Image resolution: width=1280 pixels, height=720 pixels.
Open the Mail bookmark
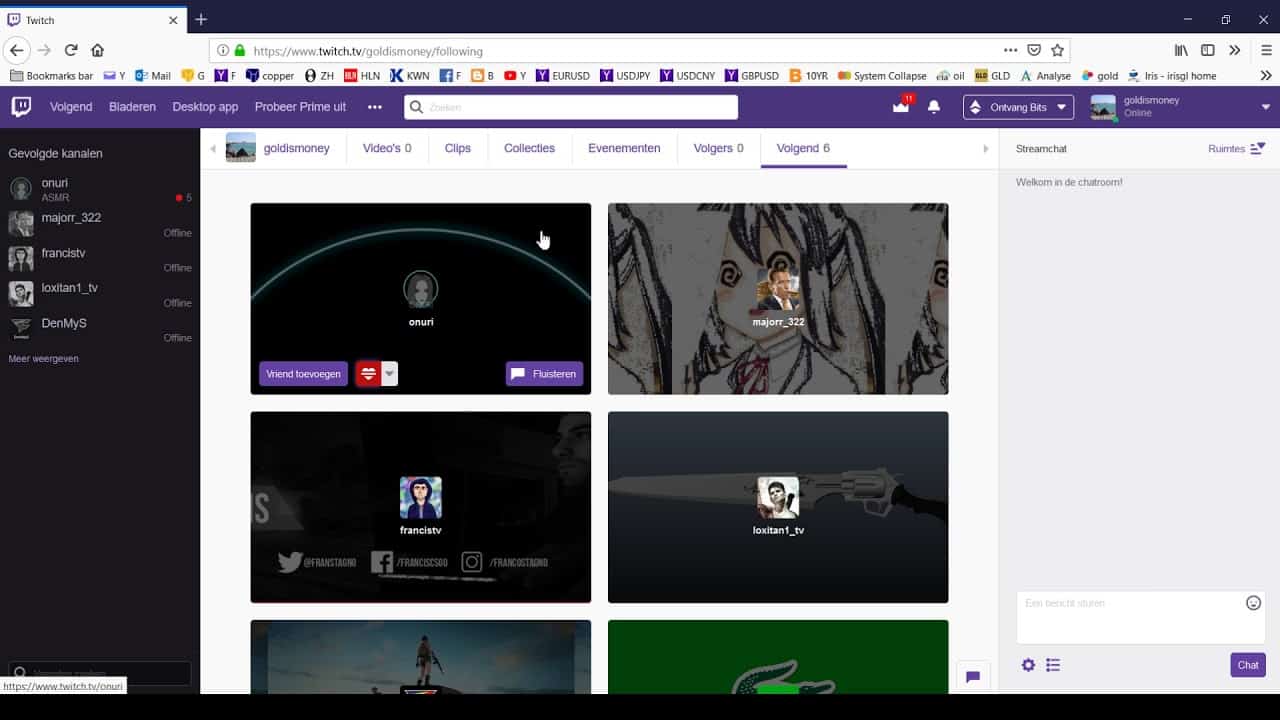tap(153, 75)
